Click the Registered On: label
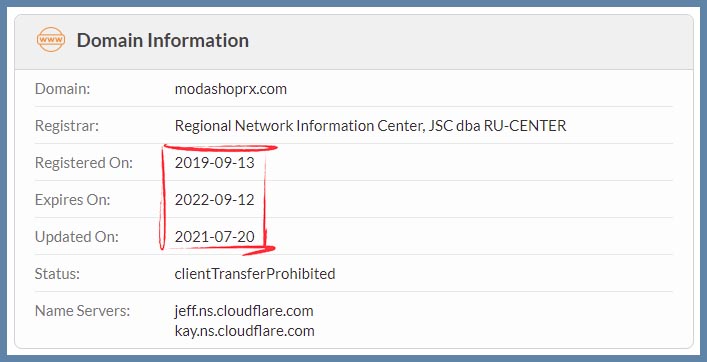Viewport: 707px width, 362px height. tap(84, 163)
